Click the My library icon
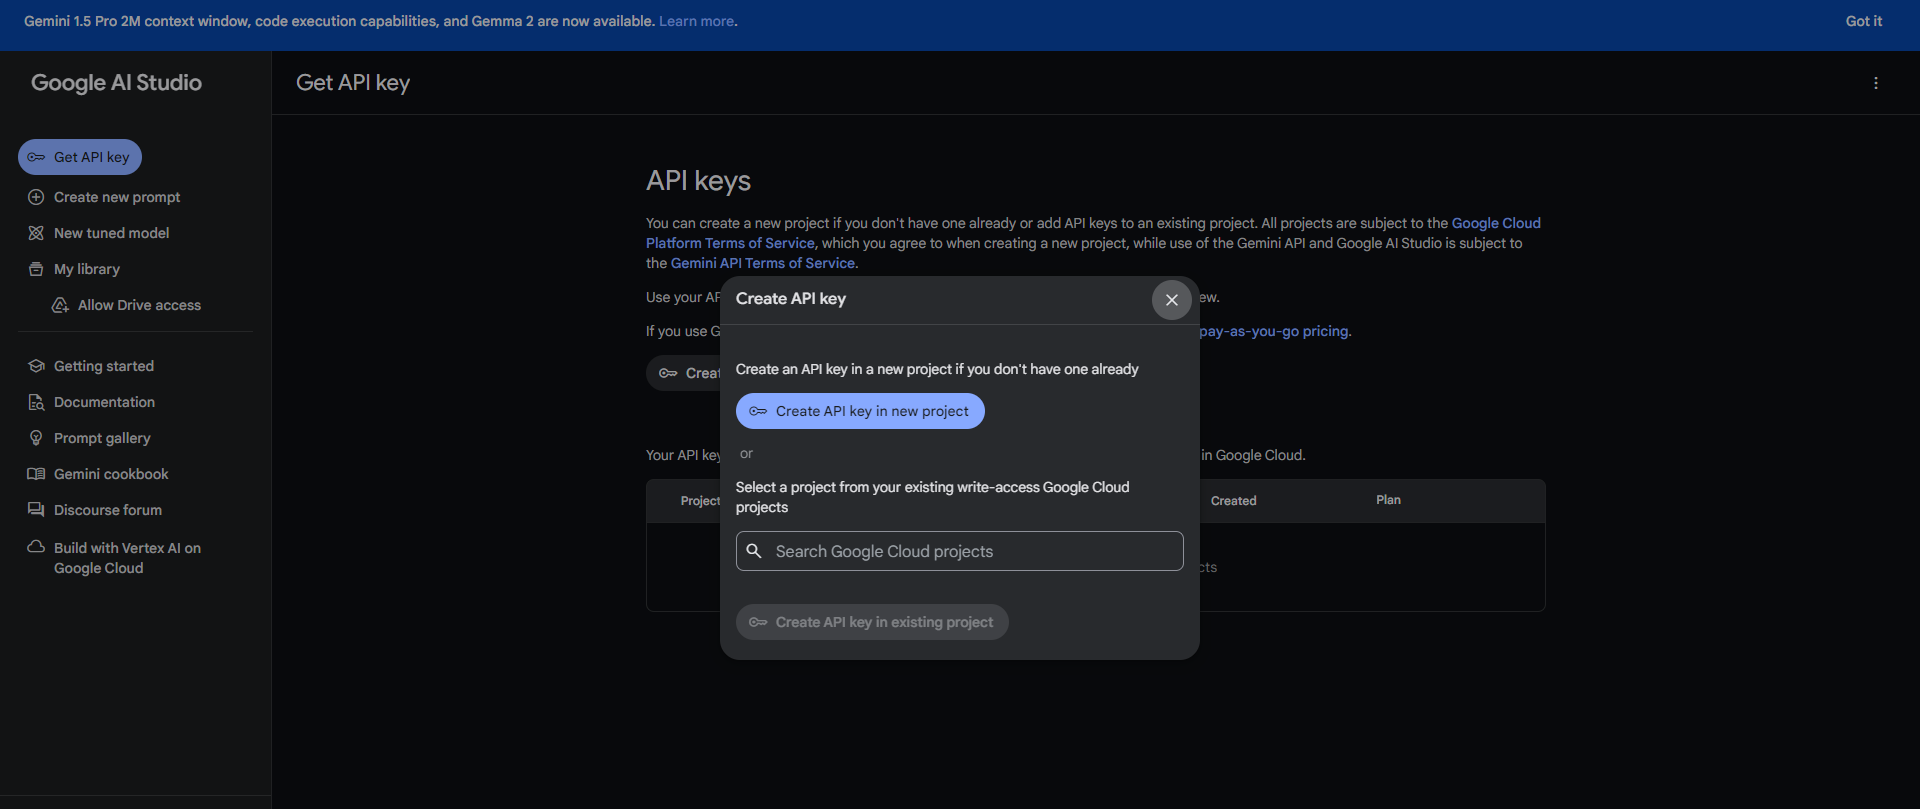Image resolution: width=1920 pixels, height=809 pixels. [36, 269]
